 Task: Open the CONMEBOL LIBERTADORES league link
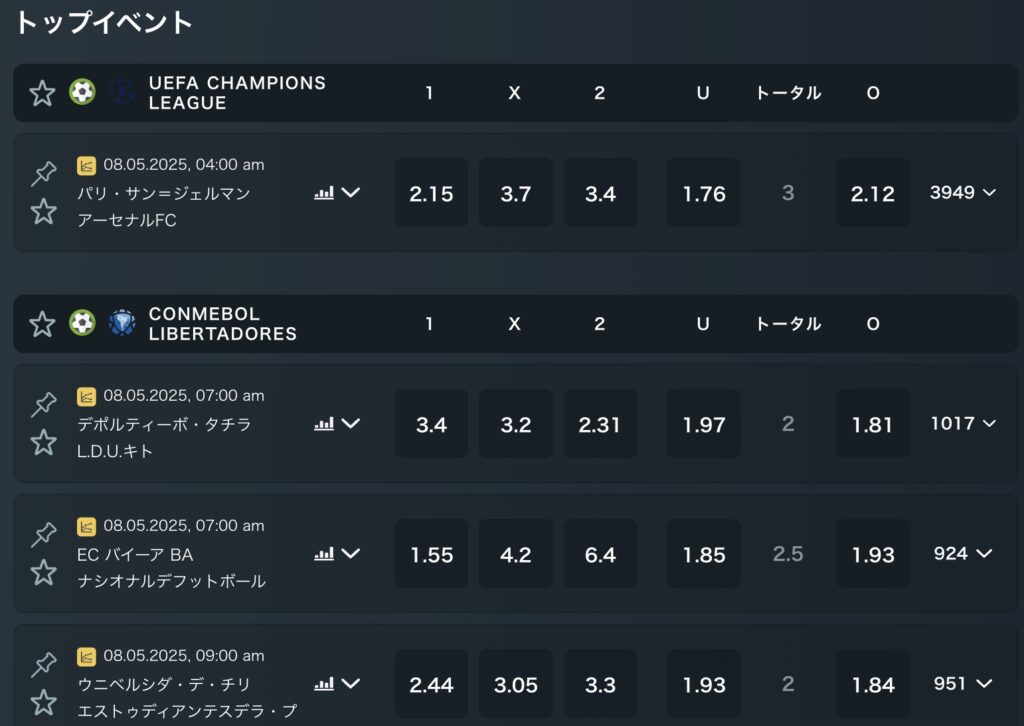click(x=223, y=324)
